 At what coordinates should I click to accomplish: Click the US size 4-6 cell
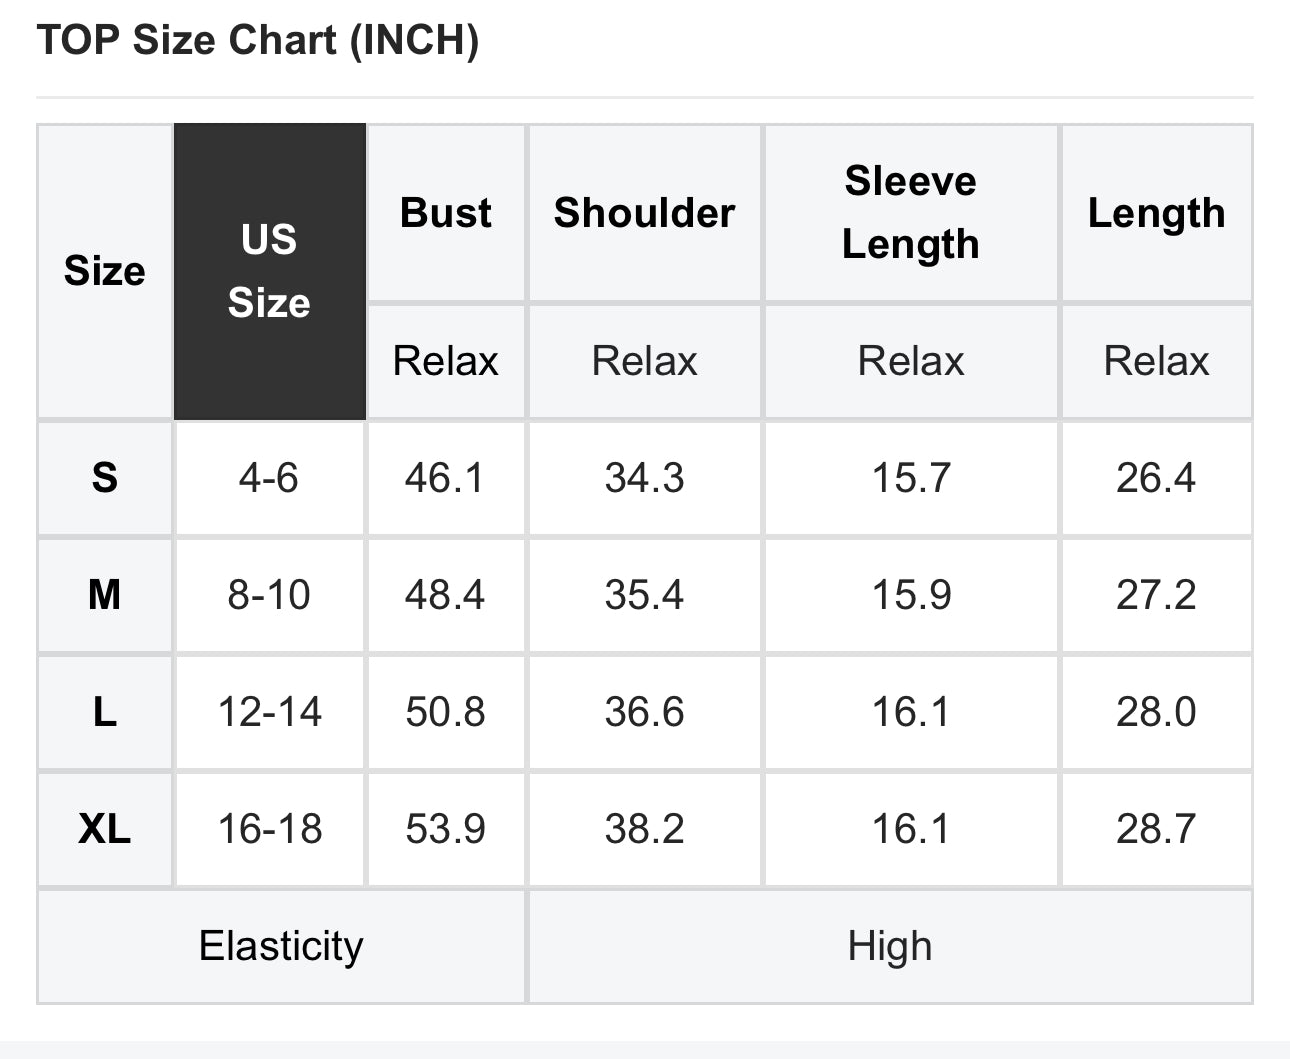(x=269, y=478)
